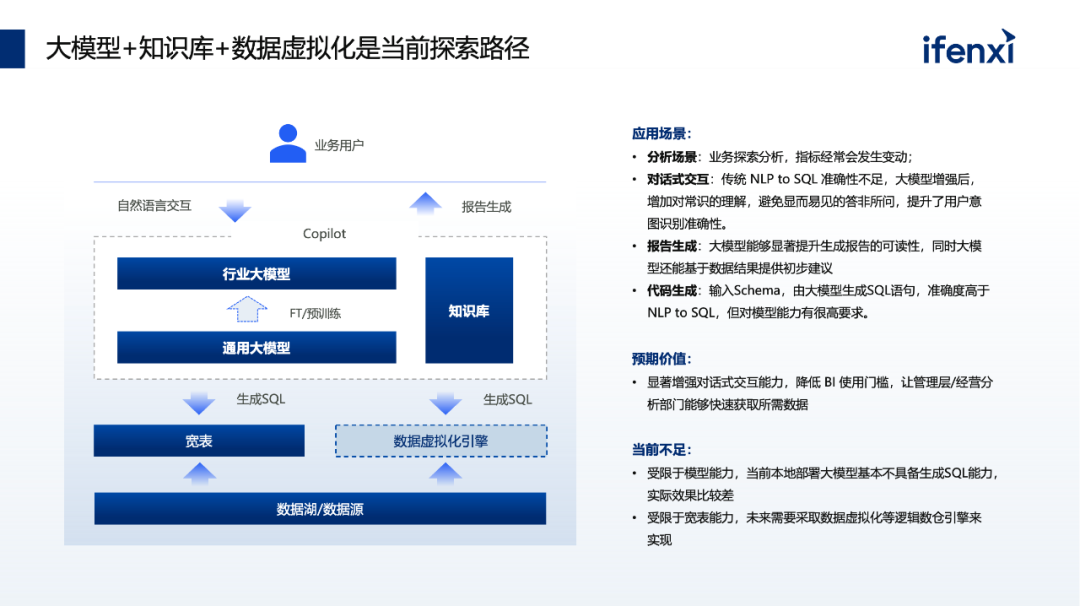Click the 分析场景 bullet text
Image resolution: width=1080 pixels, height=606 pixels.
780,156
